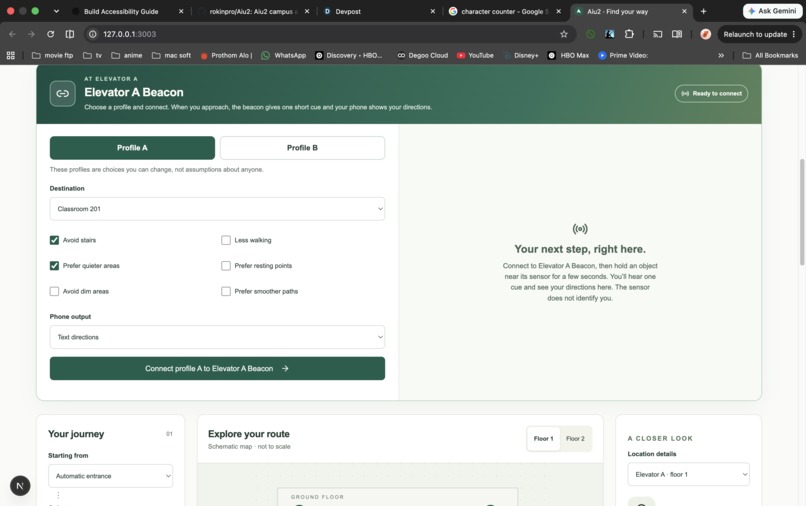The width and height of the screenshot is (806, 506).
Task: Open the Starting from dropdown
Action: pos(111,476)
